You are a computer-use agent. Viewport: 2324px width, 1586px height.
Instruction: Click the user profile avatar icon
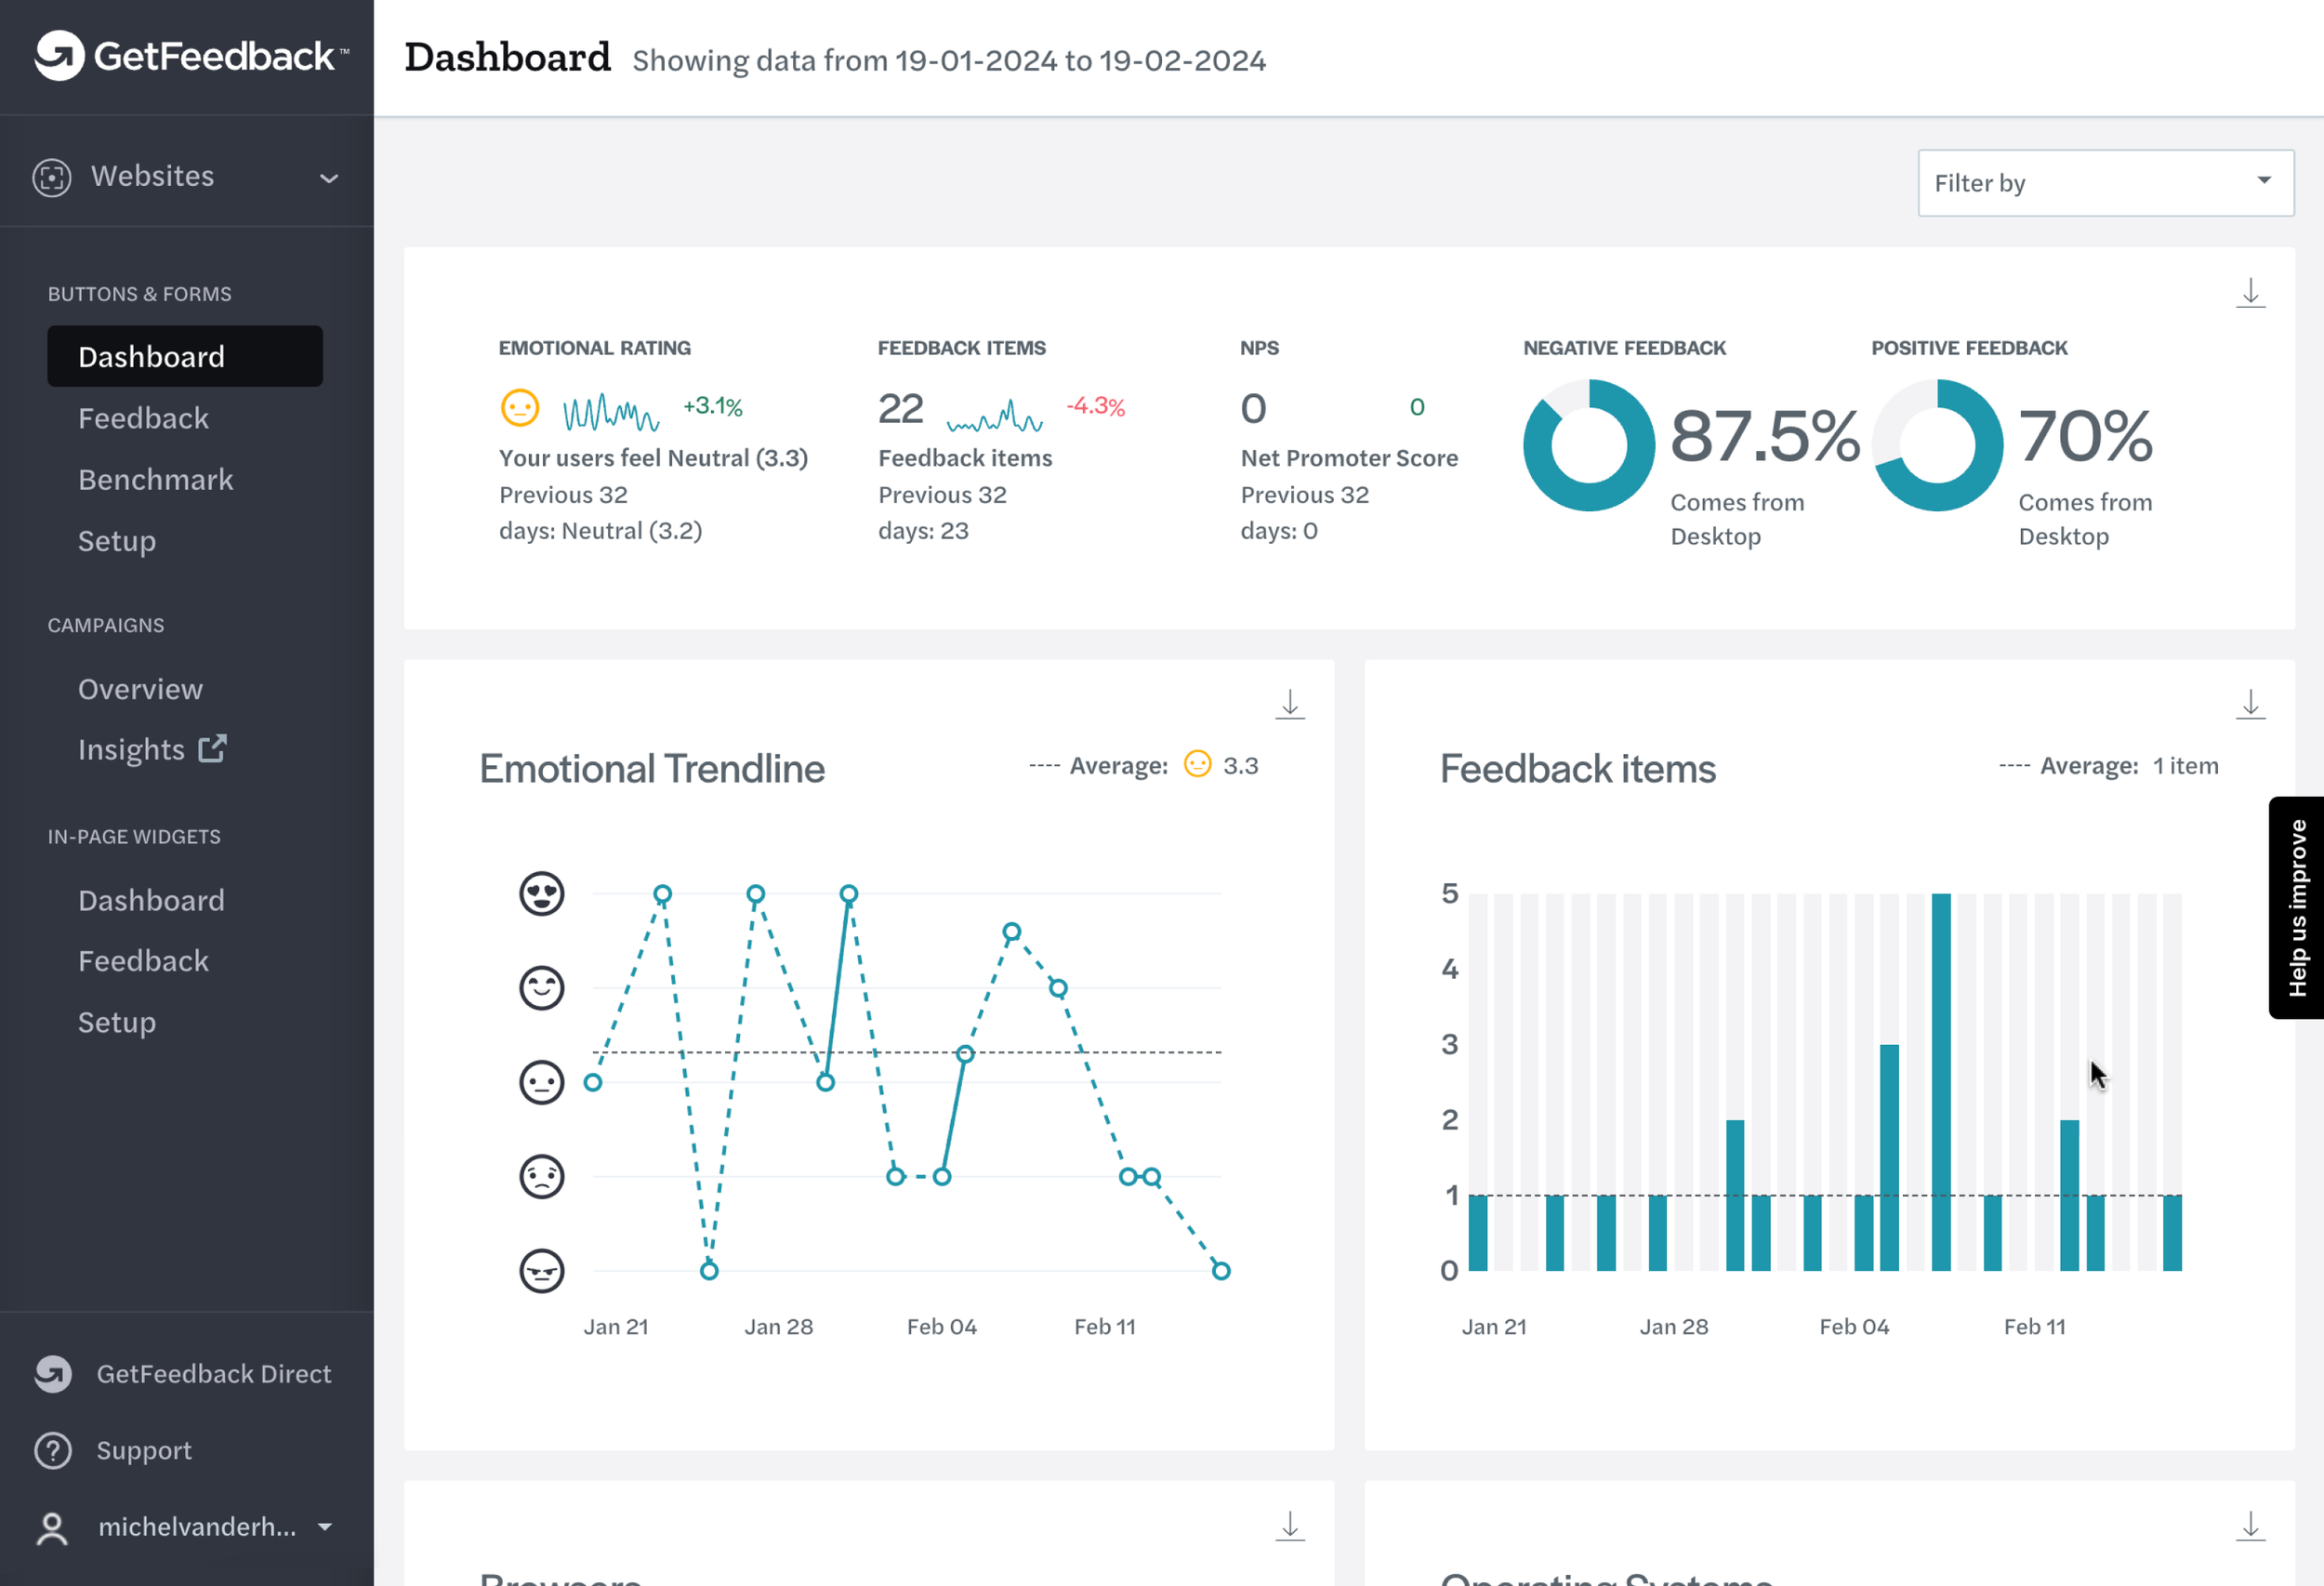(52, 1527)
